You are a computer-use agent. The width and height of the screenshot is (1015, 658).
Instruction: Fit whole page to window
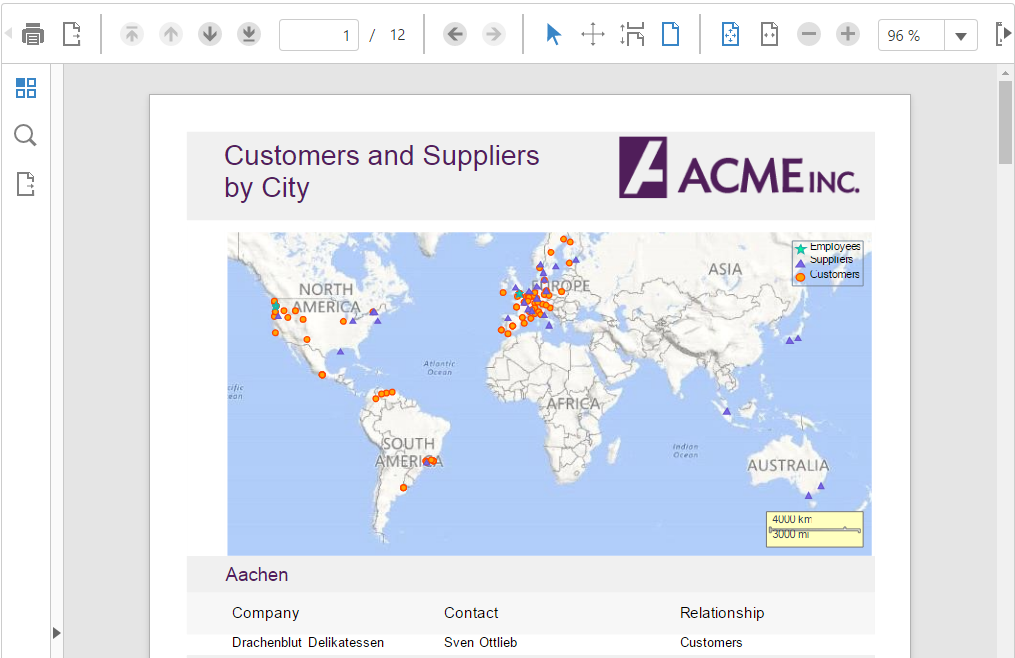point(730,34)
